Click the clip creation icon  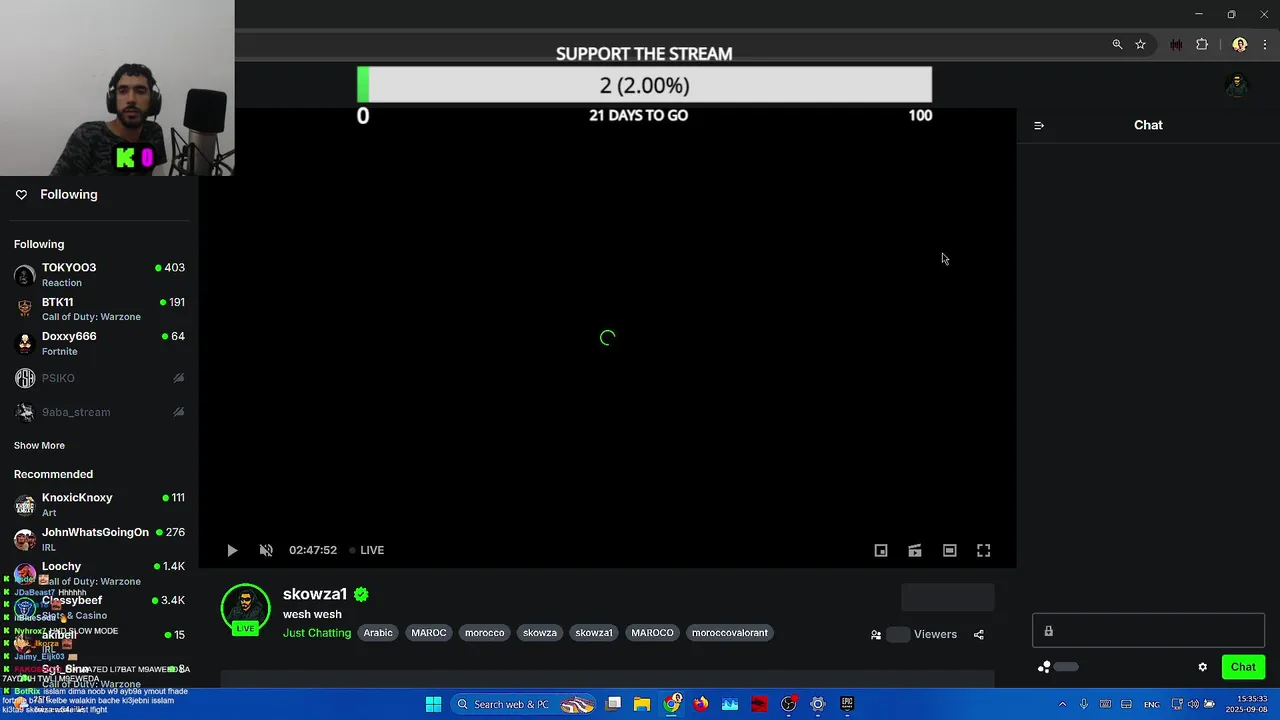pyautogui.click(x=915, y=550)
